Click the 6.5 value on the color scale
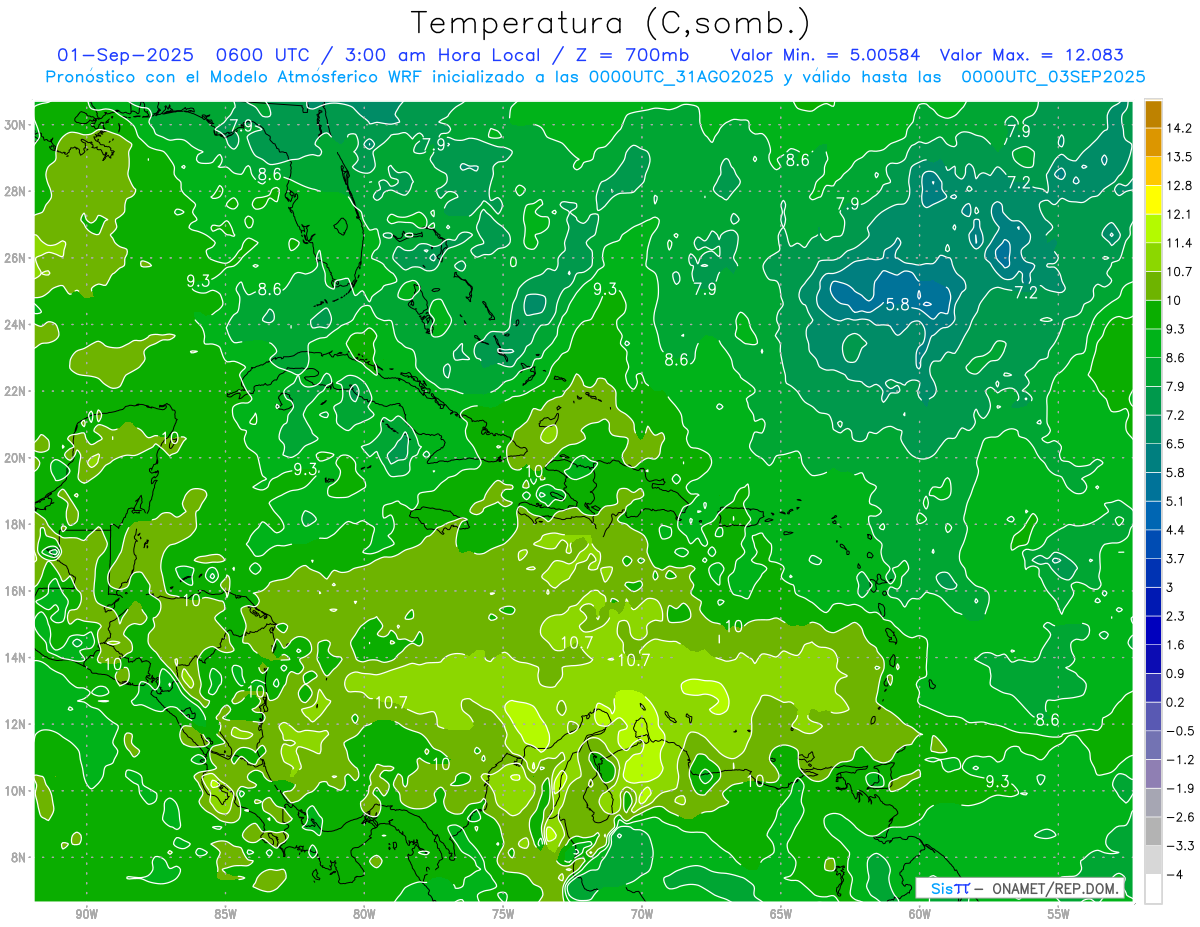 [x=1175, y=443]
